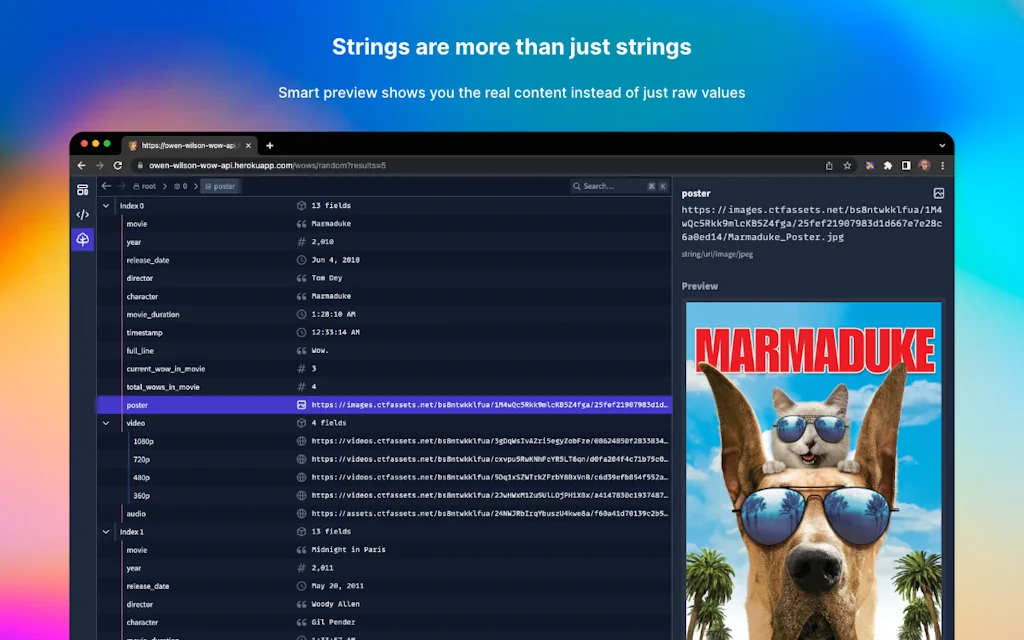Collapse the Index 0 node
The height and width of the screenshot is (640, 1024).
click(x=105, y=205)
